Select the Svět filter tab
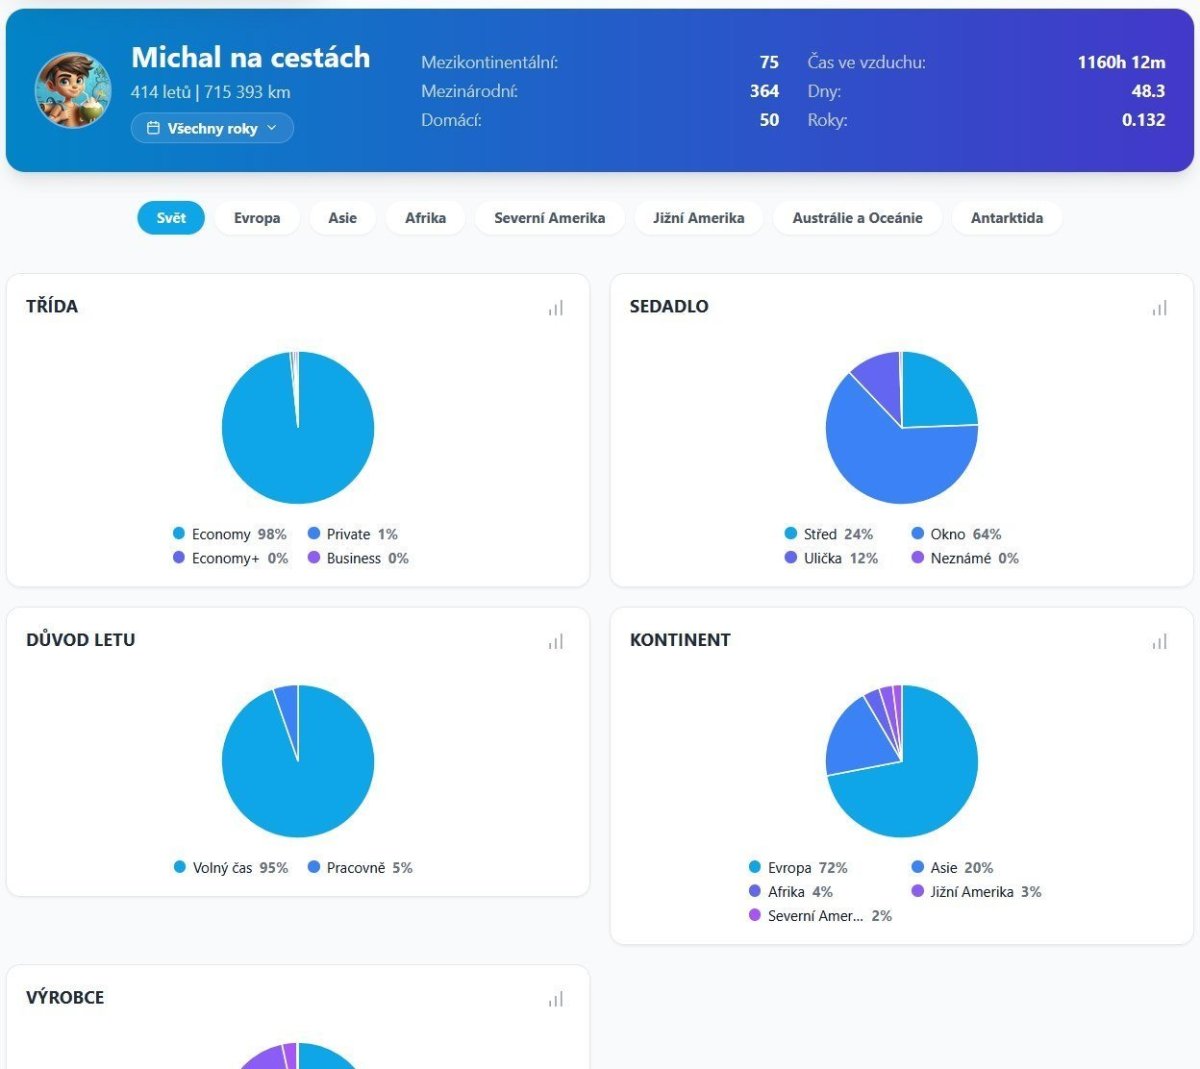This screenshot has width=1200, height=1069. [x=171, y=218]
